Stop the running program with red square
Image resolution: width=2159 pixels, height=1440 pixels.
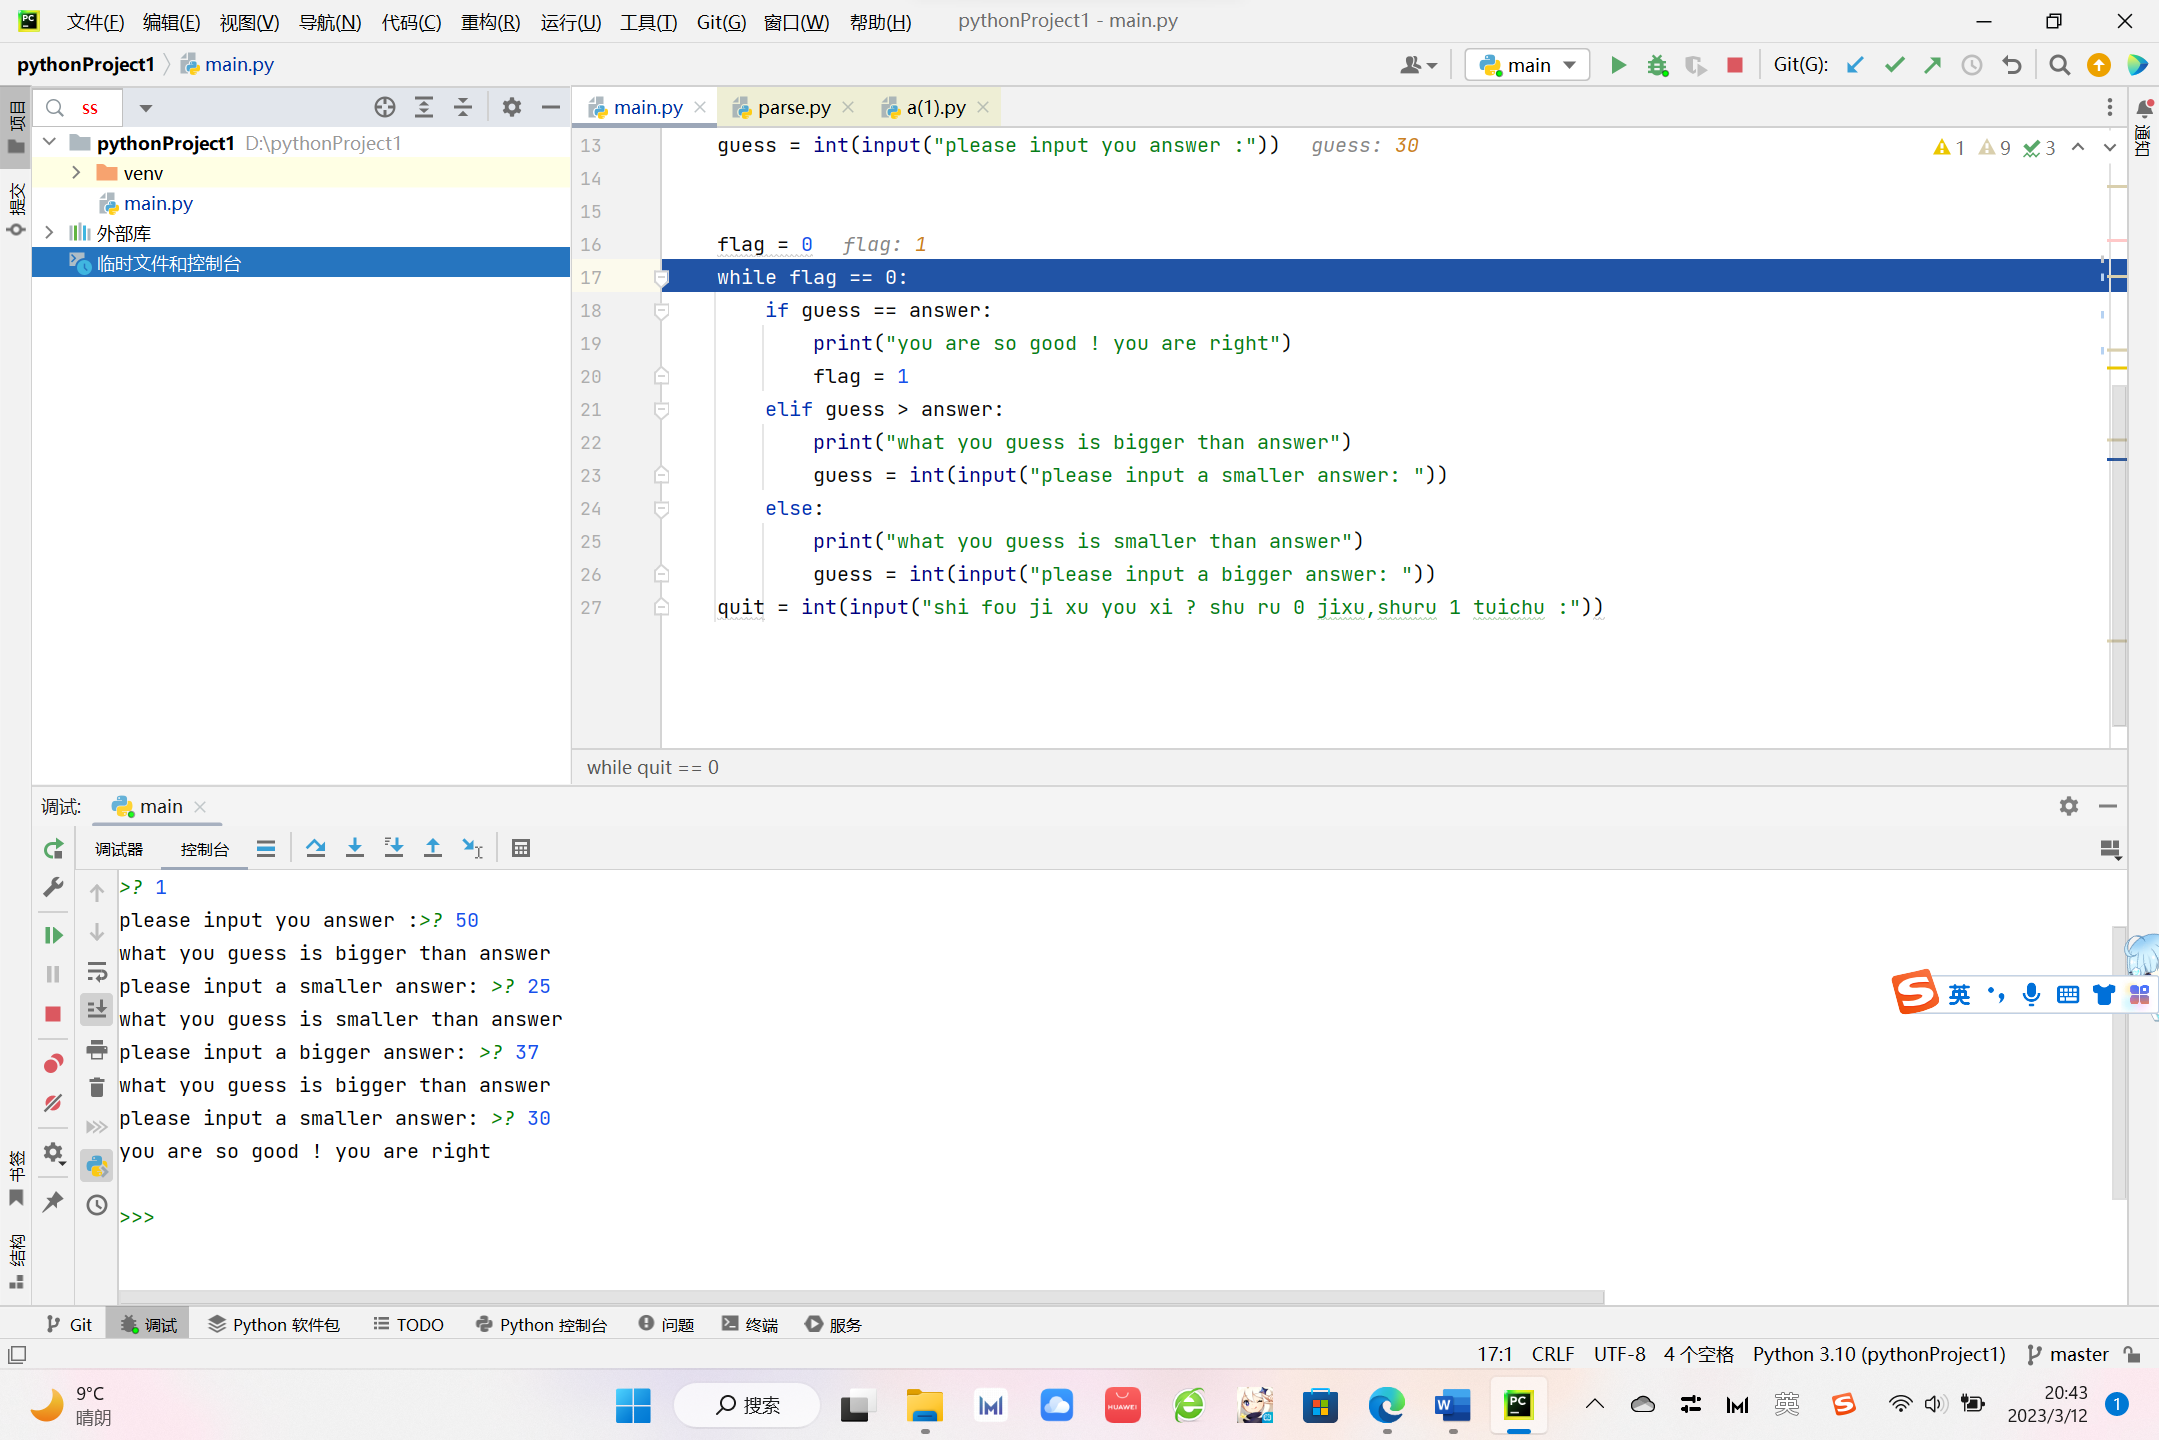click(1735, 65)
